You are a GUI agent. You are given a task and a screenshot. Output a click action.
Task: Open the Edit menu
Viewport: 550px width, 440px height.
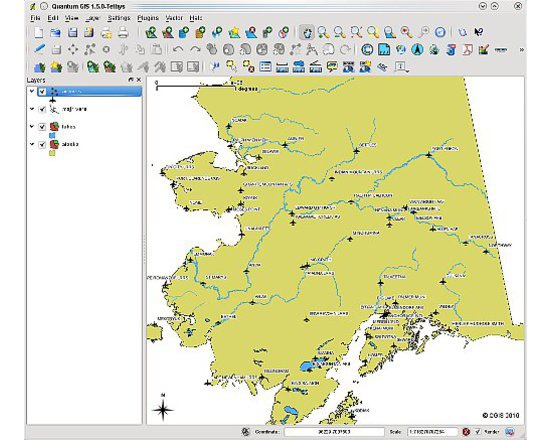[53, 18]
